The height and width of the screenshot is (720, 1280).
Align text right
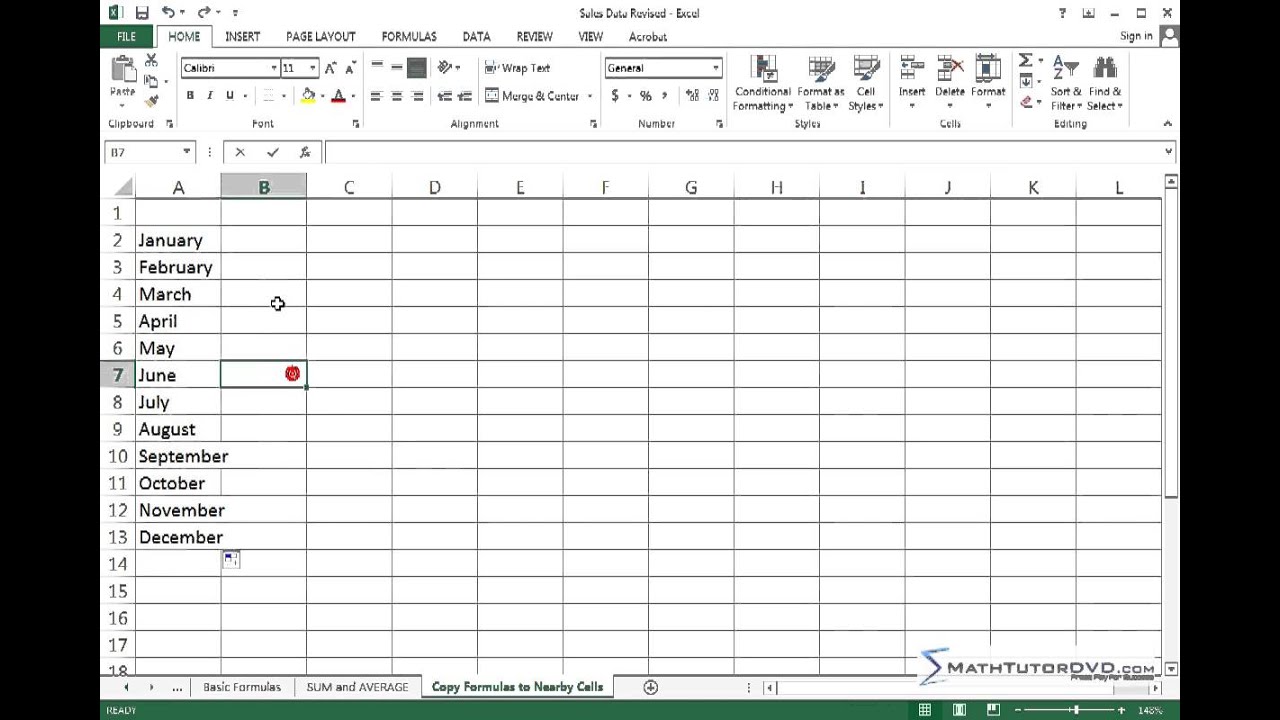(417, 96)
